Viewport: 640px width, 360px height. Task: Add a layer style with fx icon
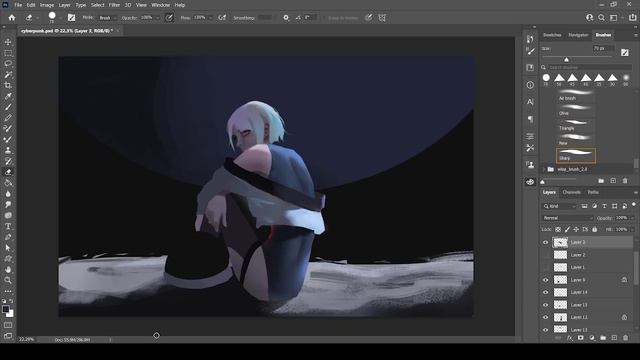[570, 338]
